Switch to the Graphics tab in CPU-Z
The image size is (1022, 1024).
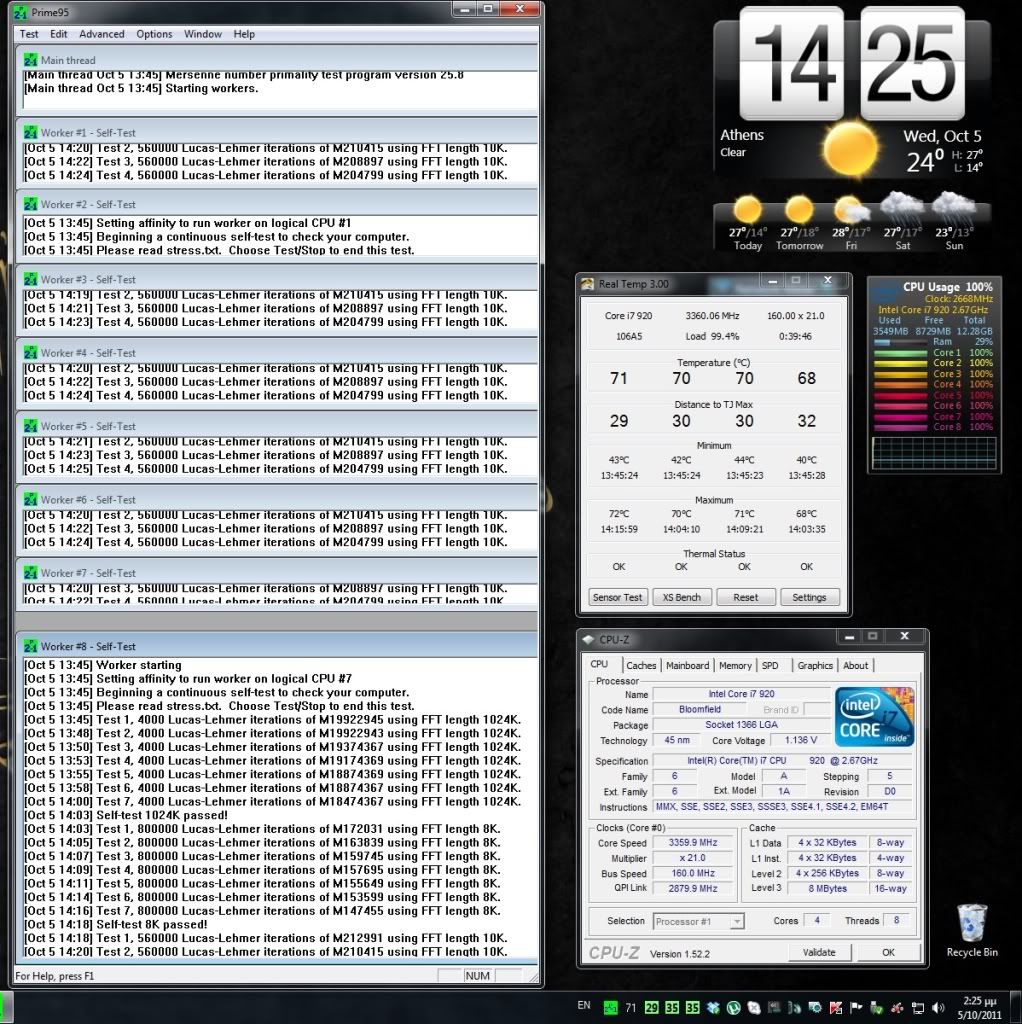coord(815,665)
